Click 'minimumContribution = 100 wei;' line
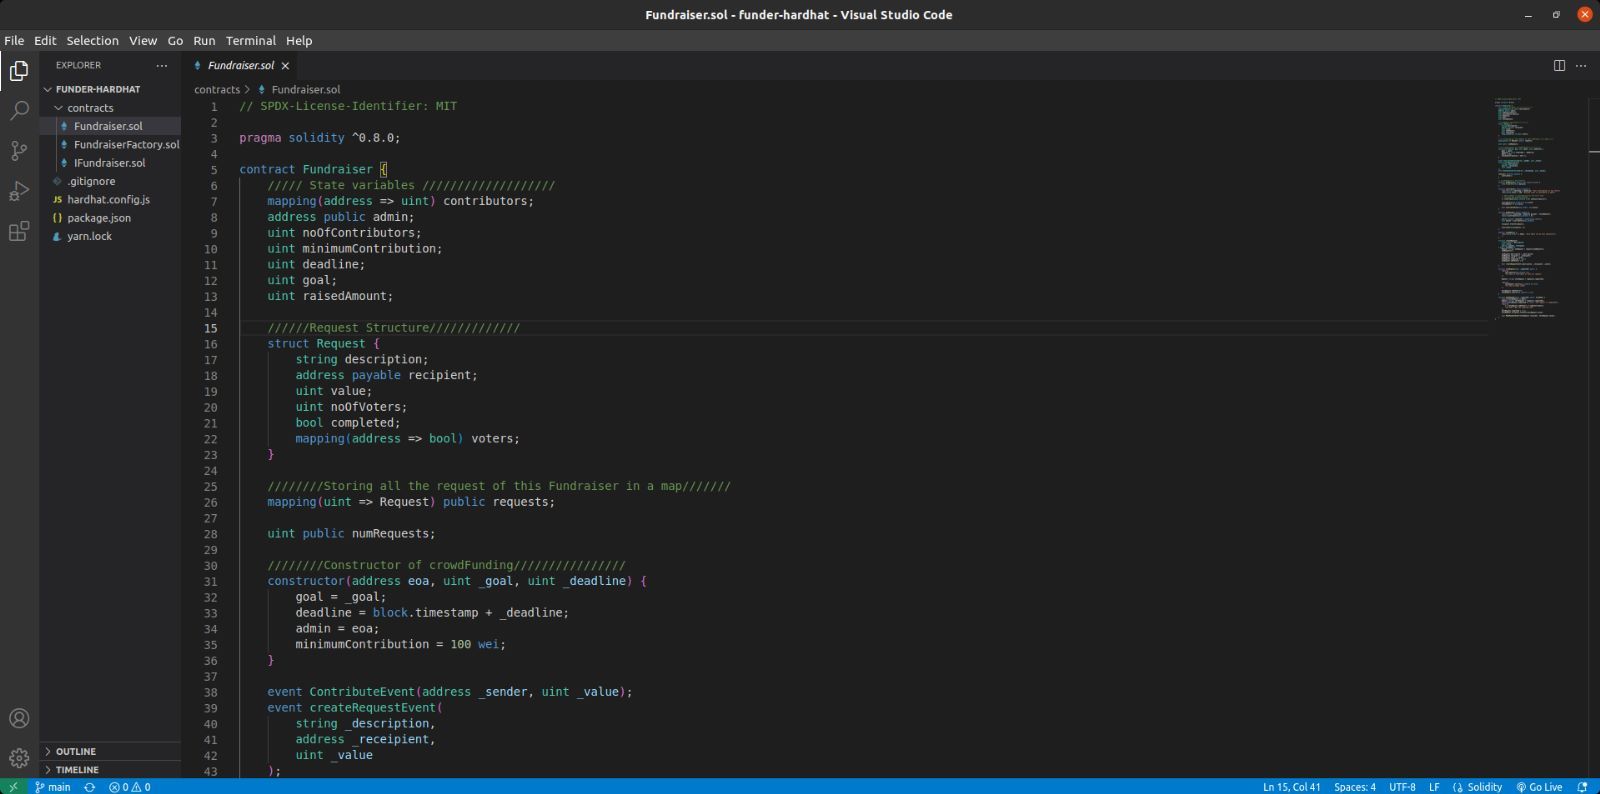Image resolution: width=1600 pixels, height=794 pixels. (x=400, y=645)
